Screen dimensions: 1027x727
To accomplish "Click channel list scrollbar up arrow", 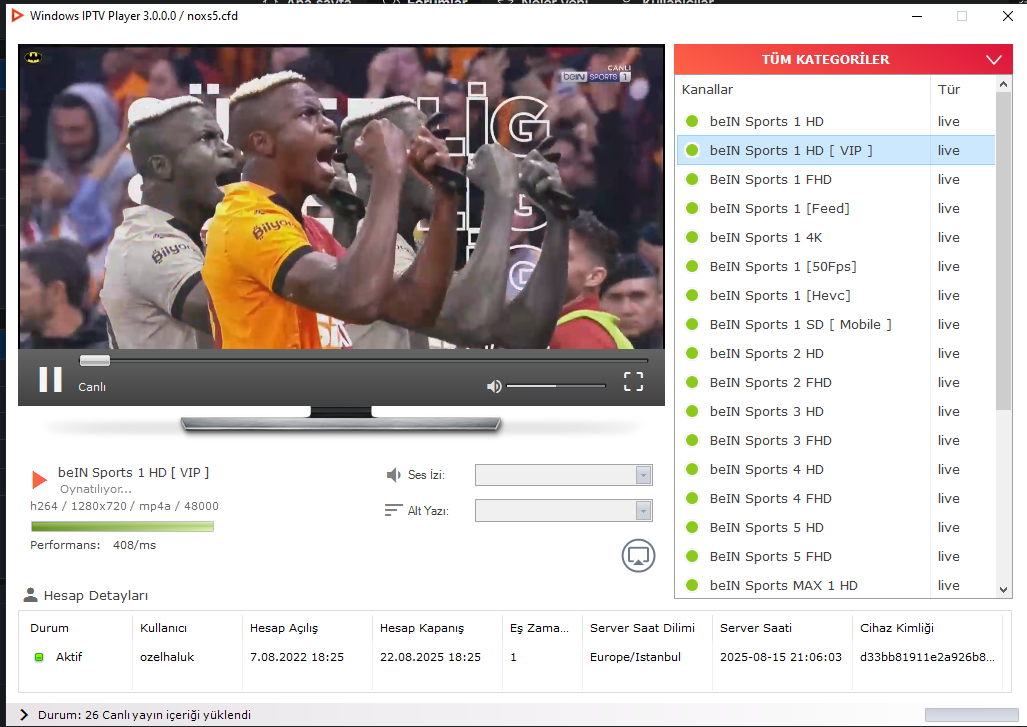I will point(1003,84).
